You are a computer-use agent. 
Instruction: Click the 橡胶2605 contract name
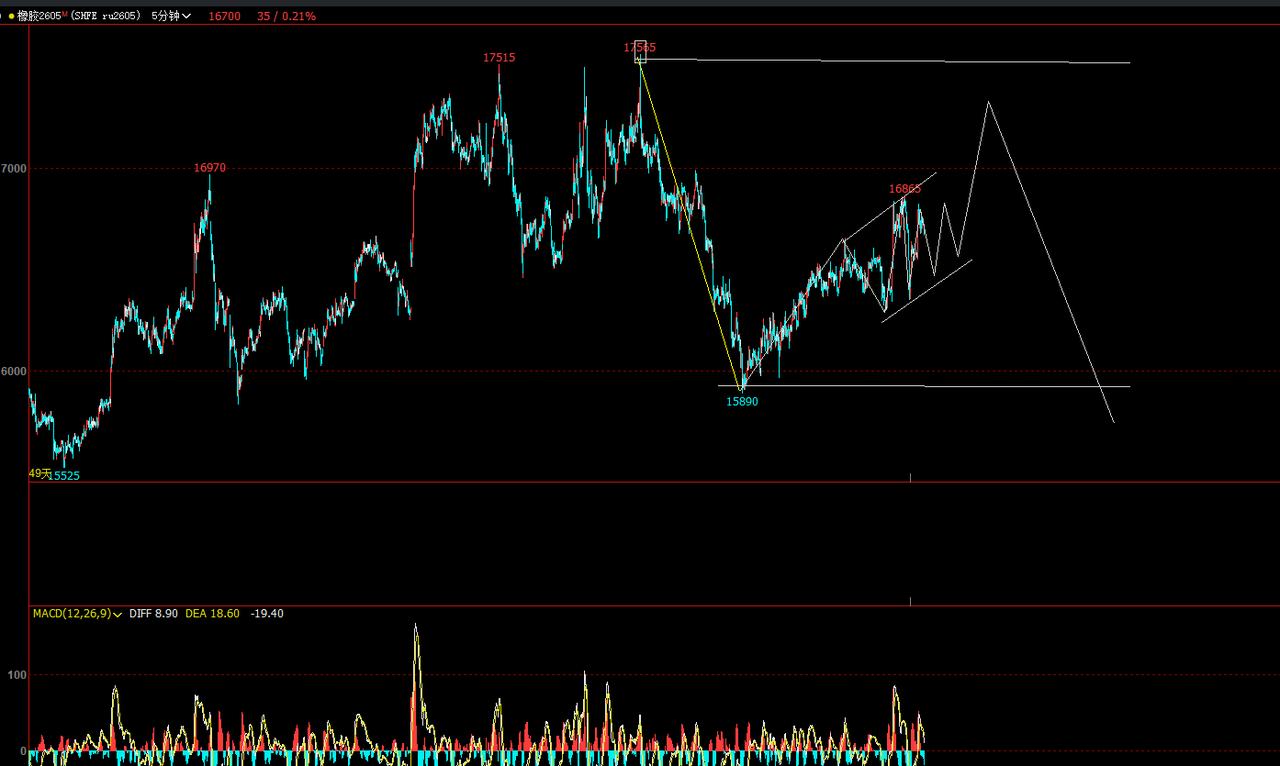tap(39, 16)
